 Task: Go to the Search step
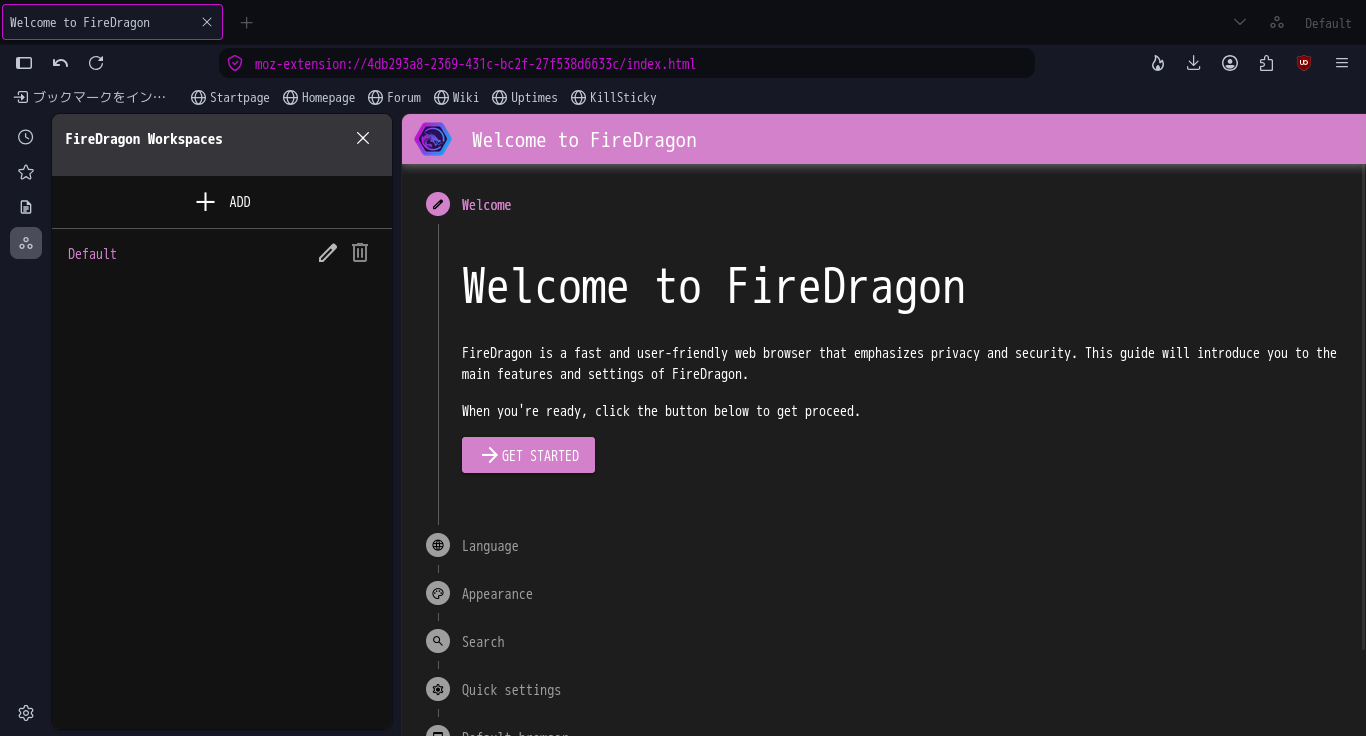[483, 642]
